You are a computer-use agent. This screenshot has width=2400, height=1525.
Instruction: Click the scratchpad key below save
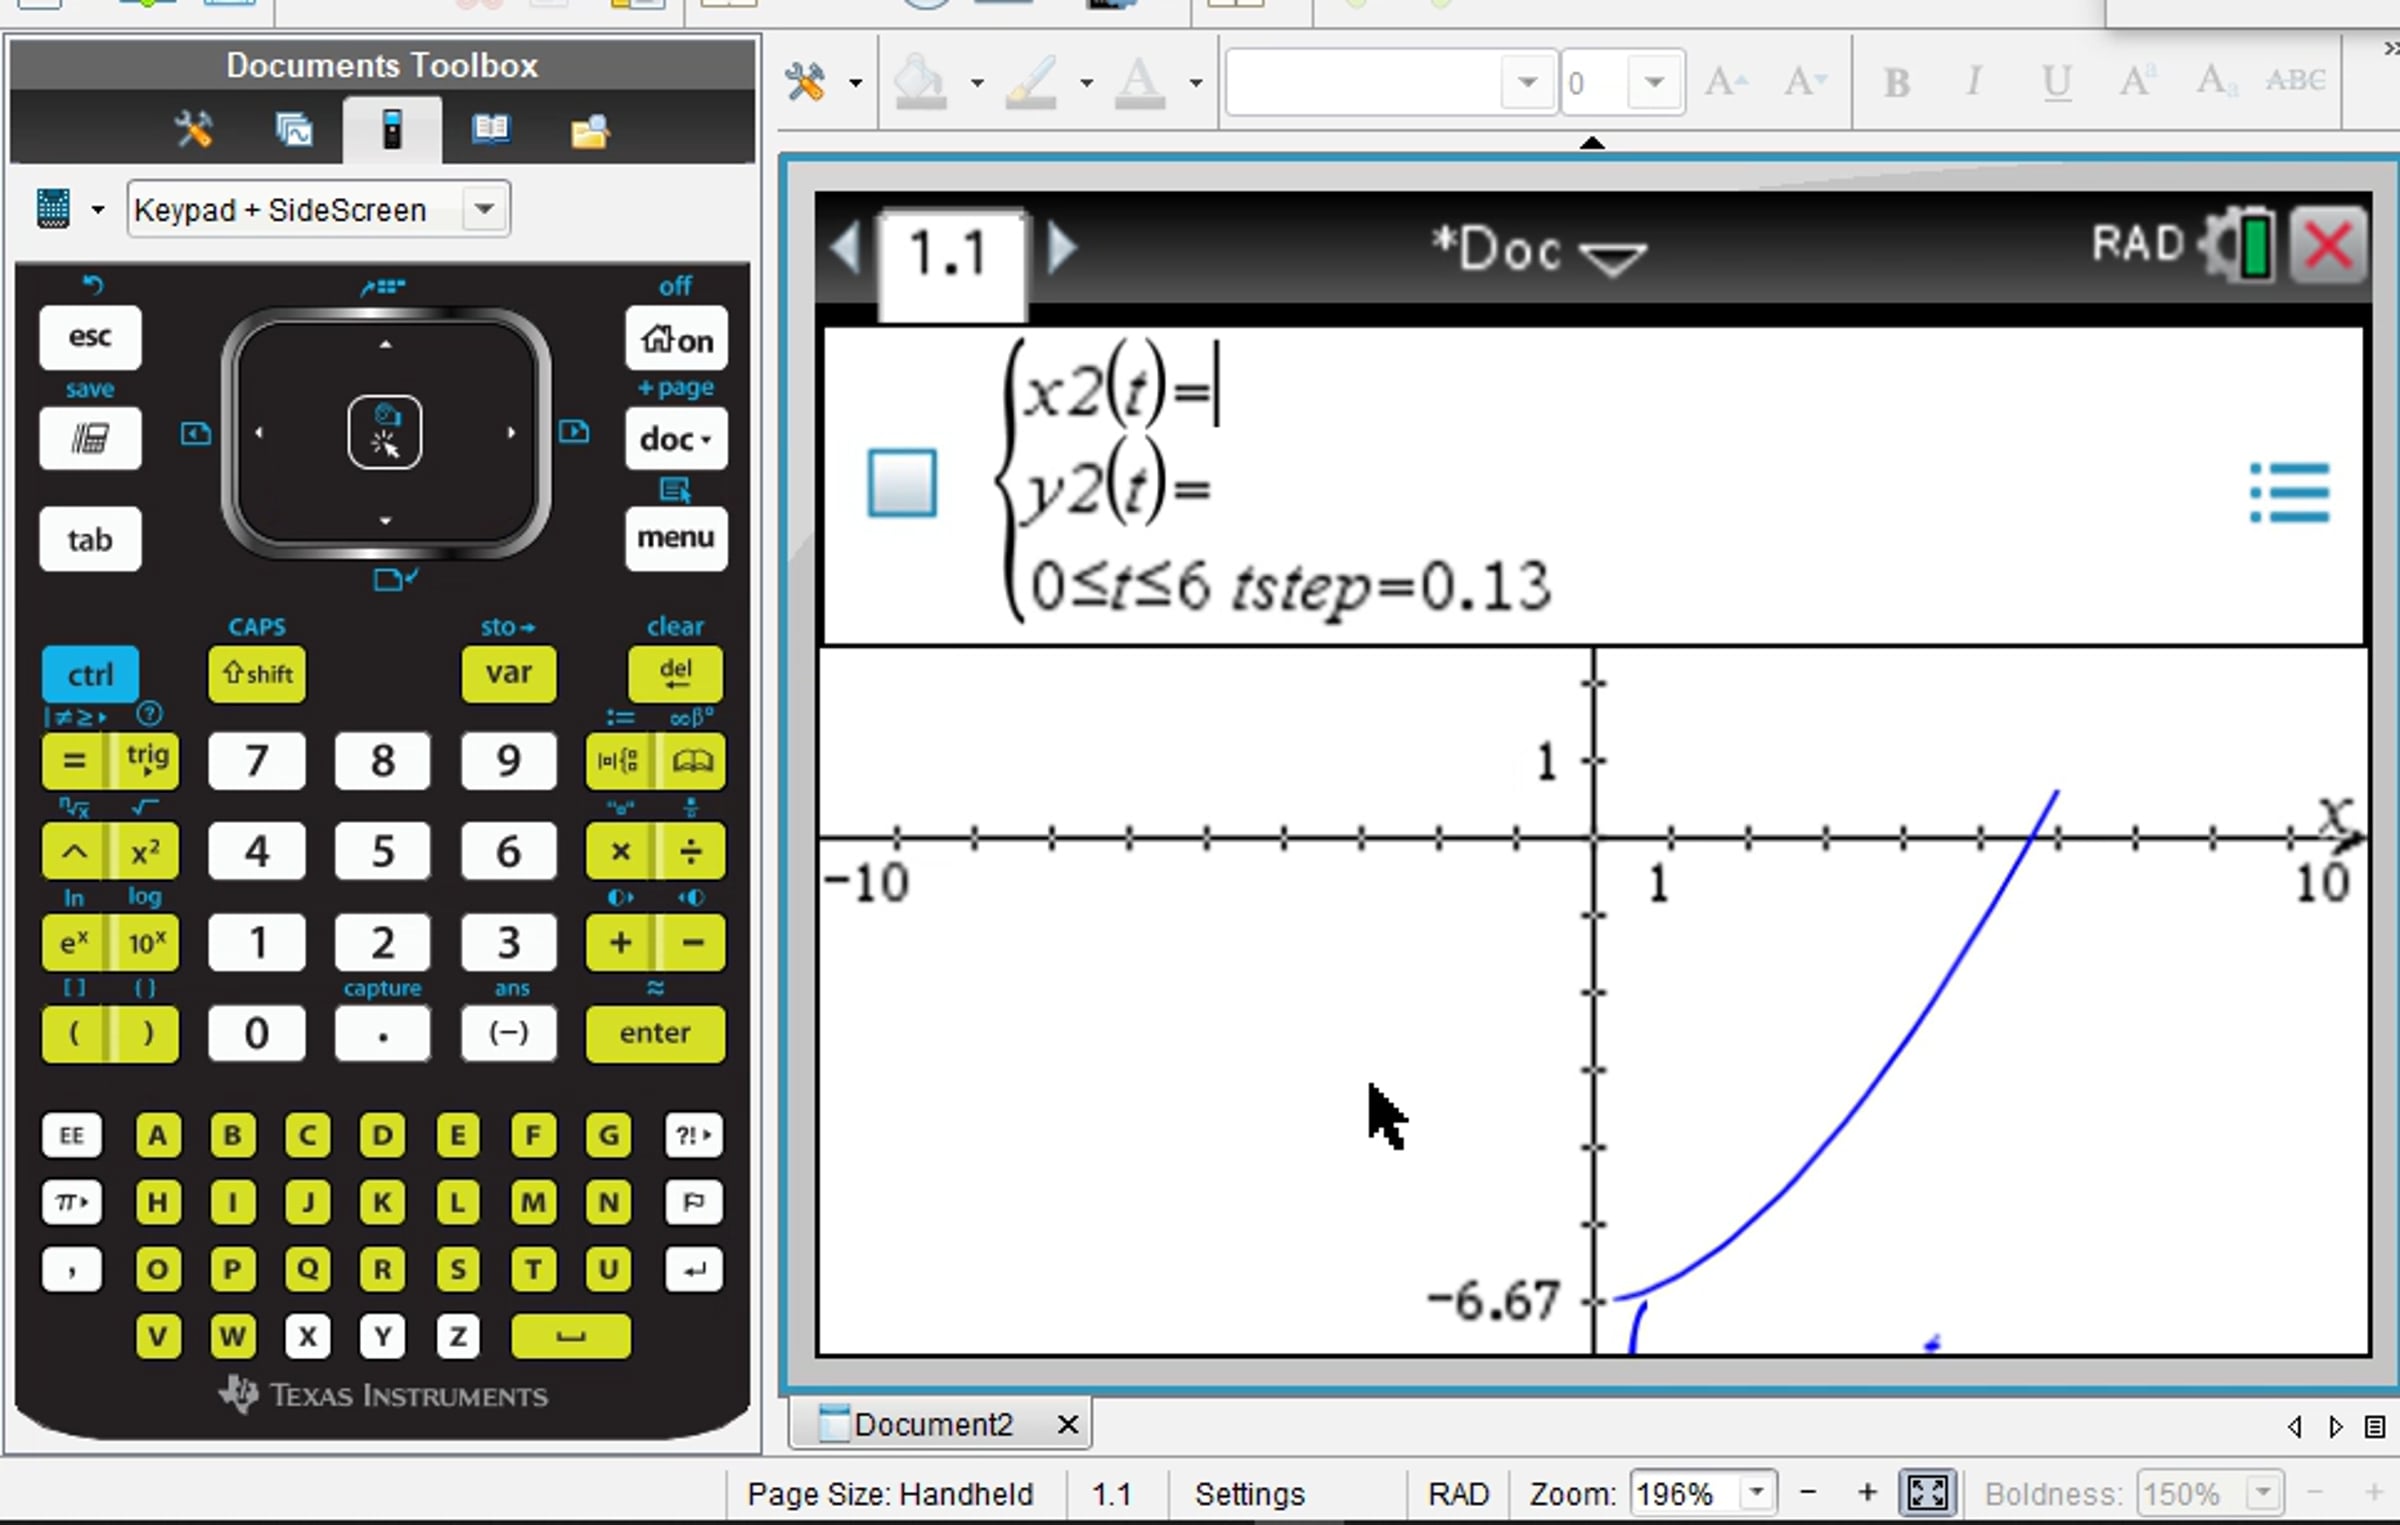90,438
